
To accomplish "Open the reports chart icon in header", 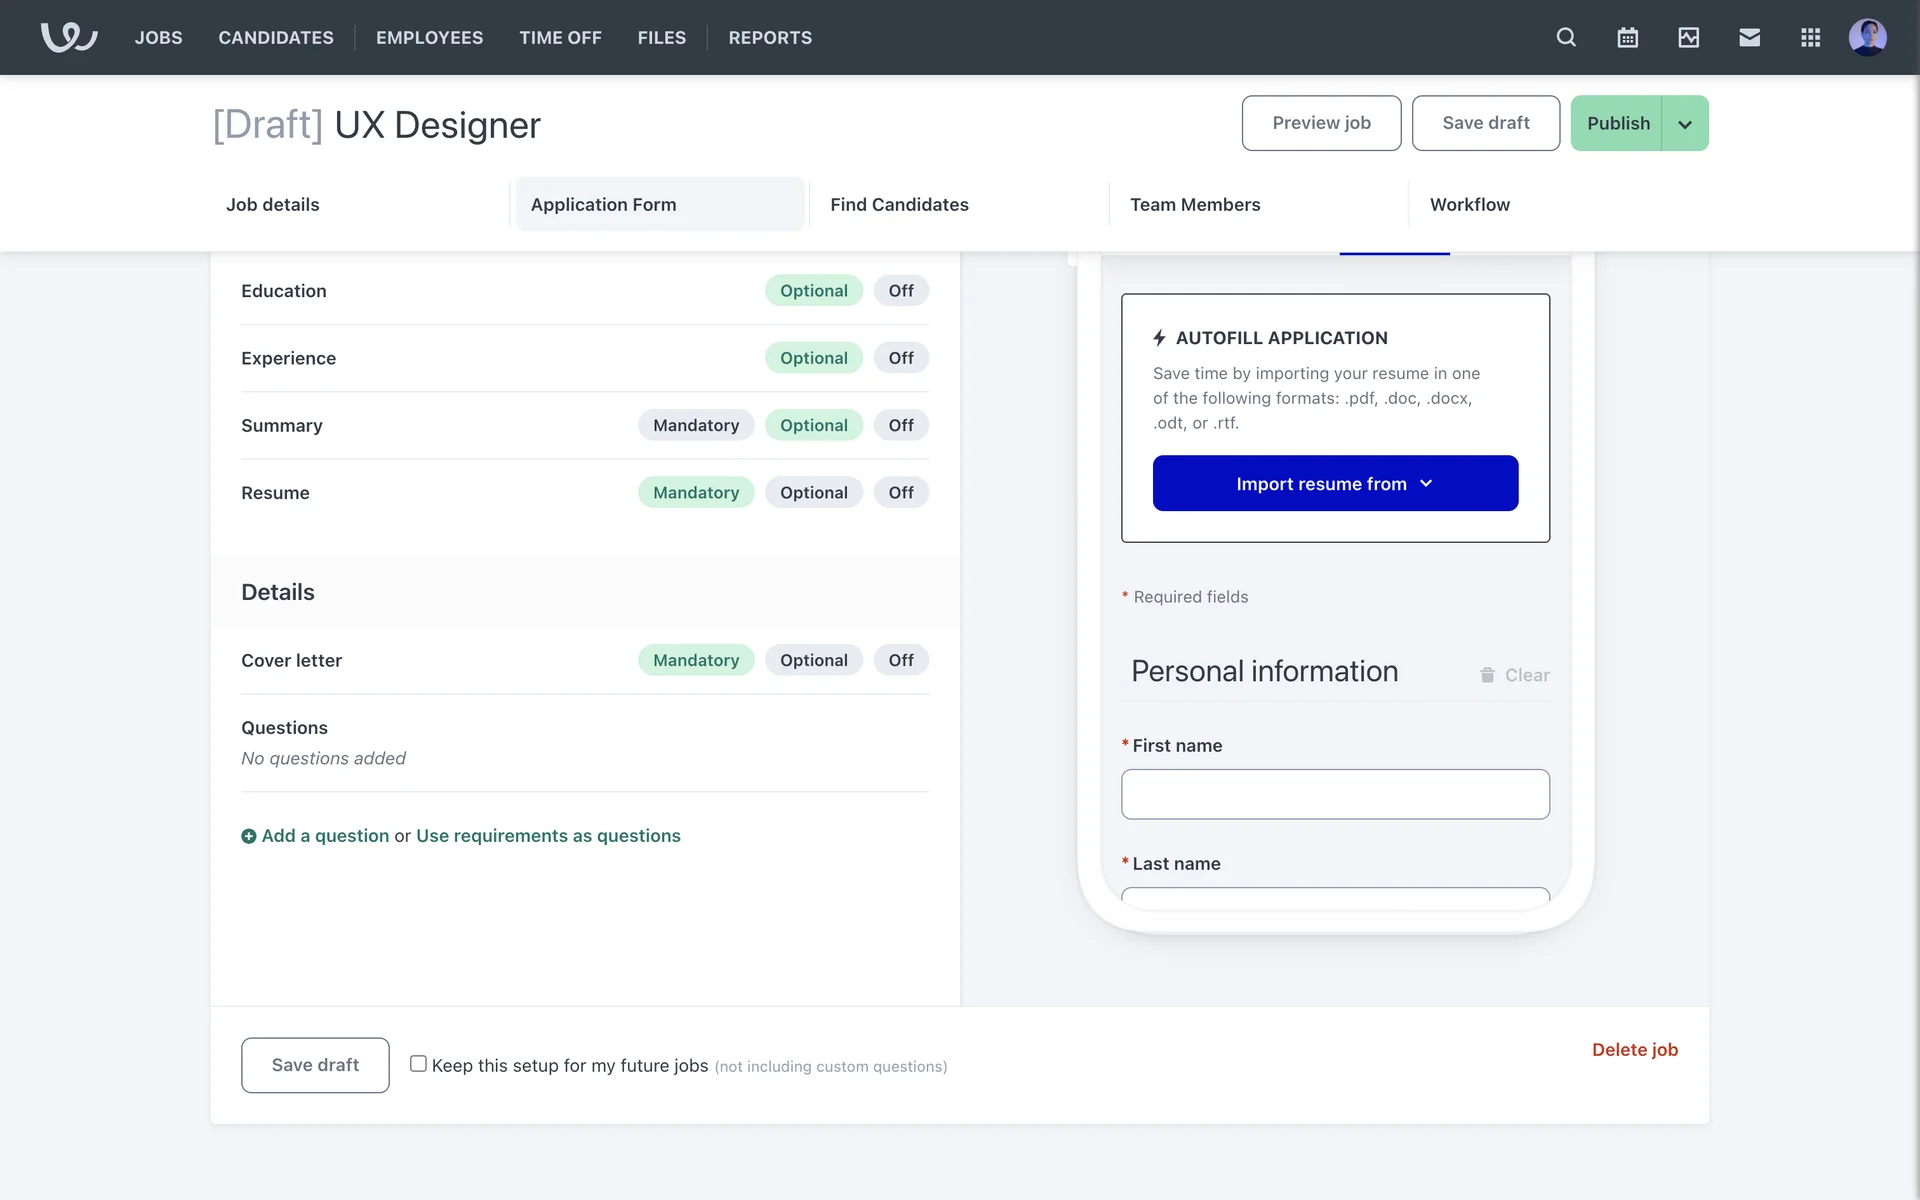I will (x=1688, y=37).
